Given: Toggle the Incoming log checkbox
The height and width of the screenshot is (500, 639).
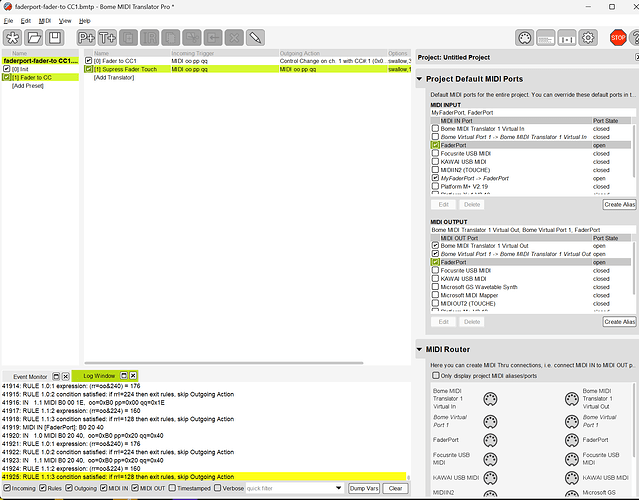Looking at the screenshot, I should click(7, 488).
